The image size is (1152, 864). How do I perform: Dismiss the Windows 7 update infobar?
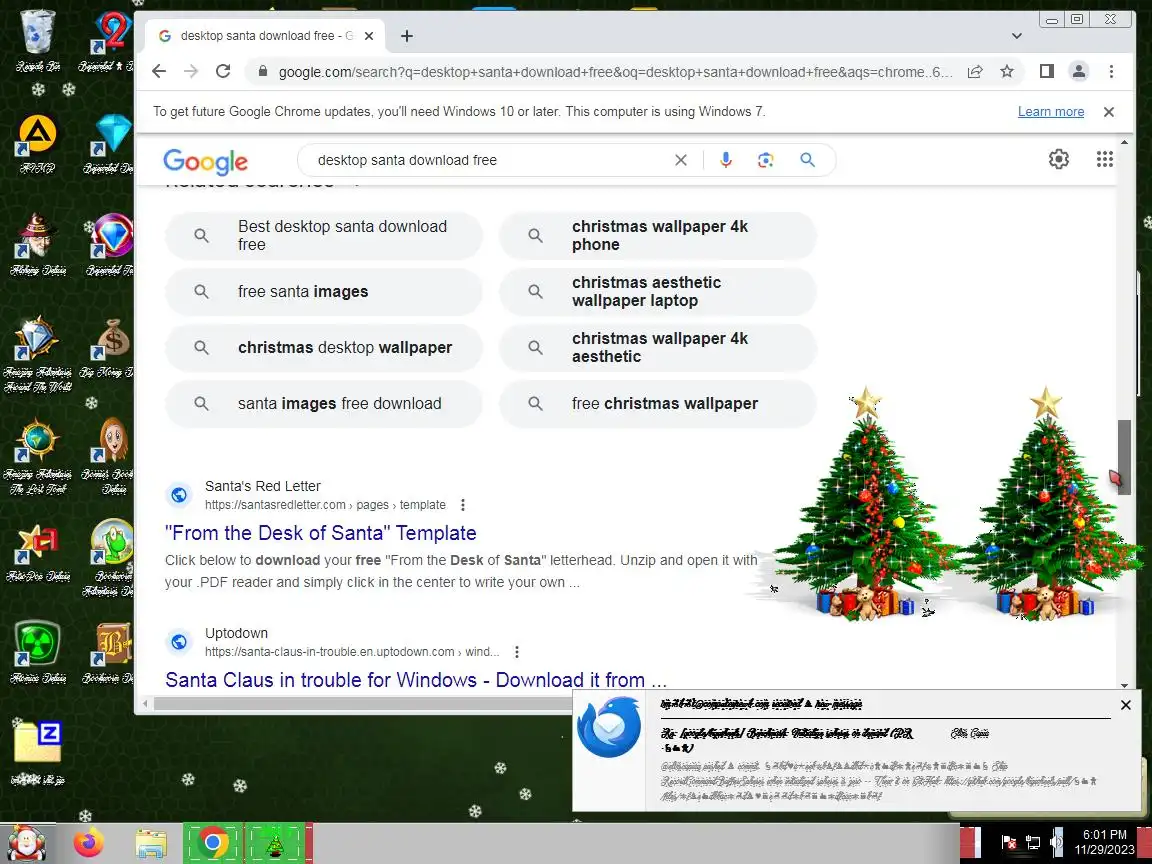pyautogui.click(x=1109, y=112)
